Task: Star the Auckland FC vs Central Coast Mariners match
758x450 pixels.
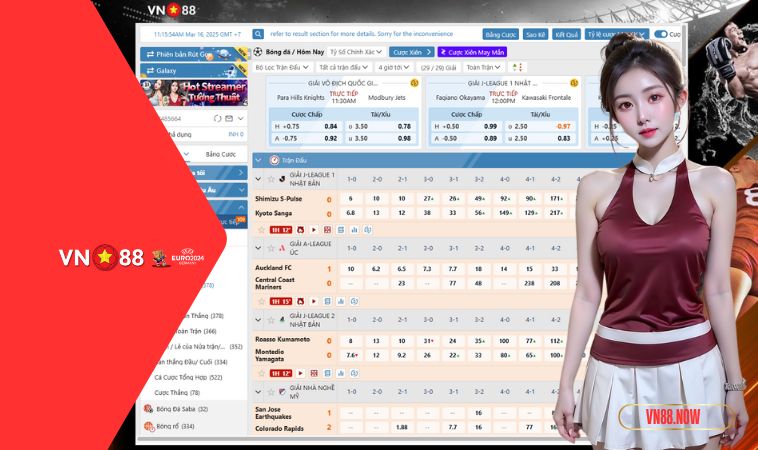Action: 262,302
